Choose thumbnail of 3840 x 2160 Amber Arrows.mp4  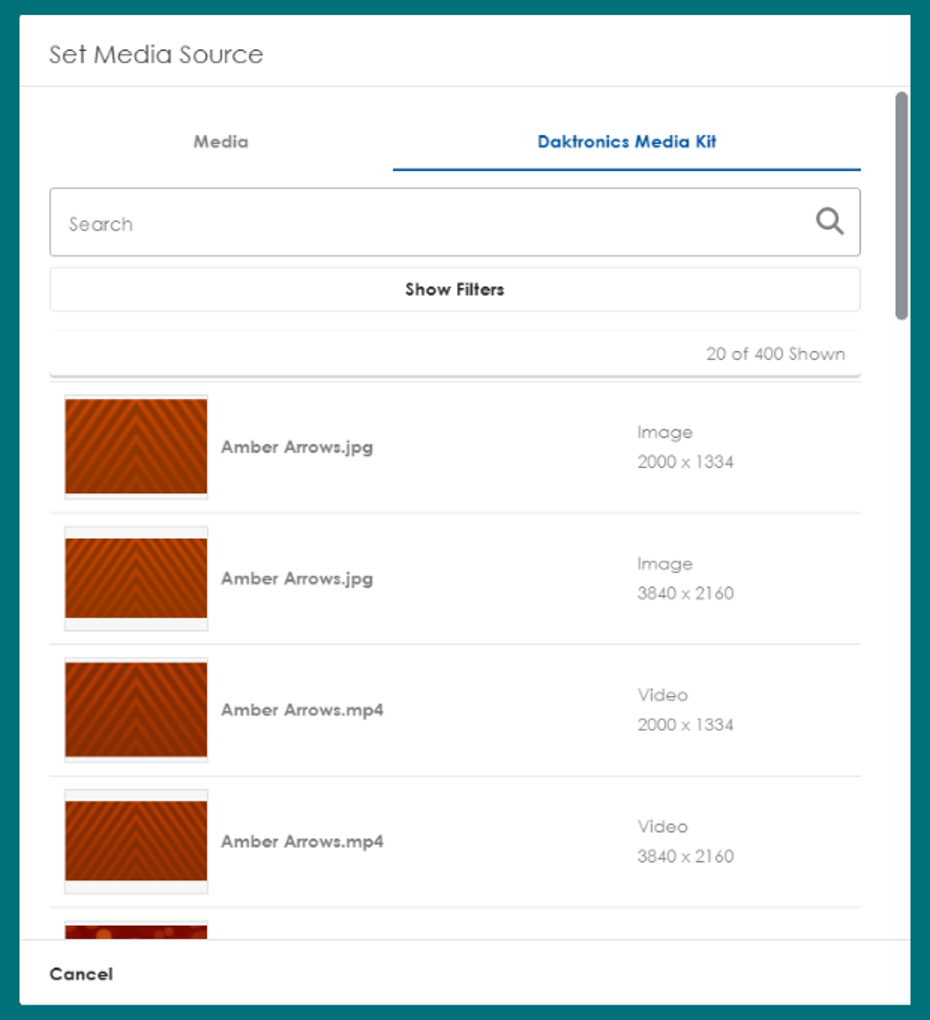pyautogui.click(x=136, y=841)
